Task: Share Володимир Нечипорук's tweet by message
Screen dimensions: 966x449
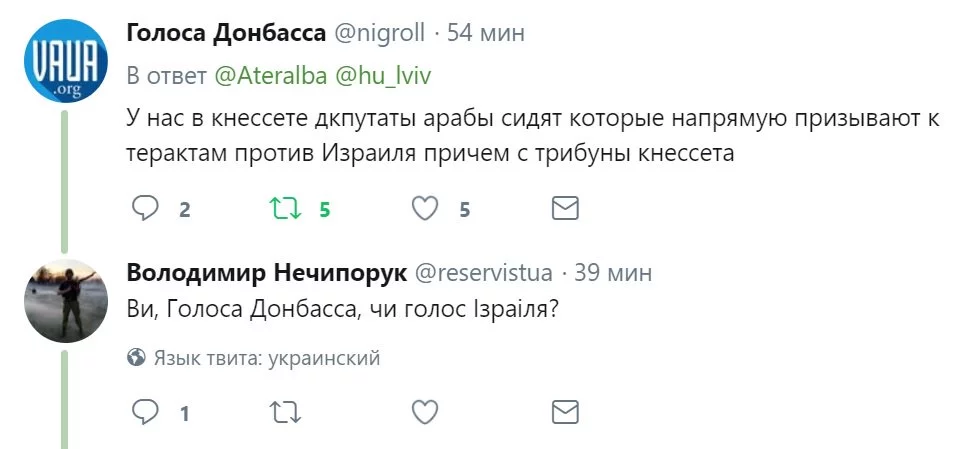Action: click(565, 411)
